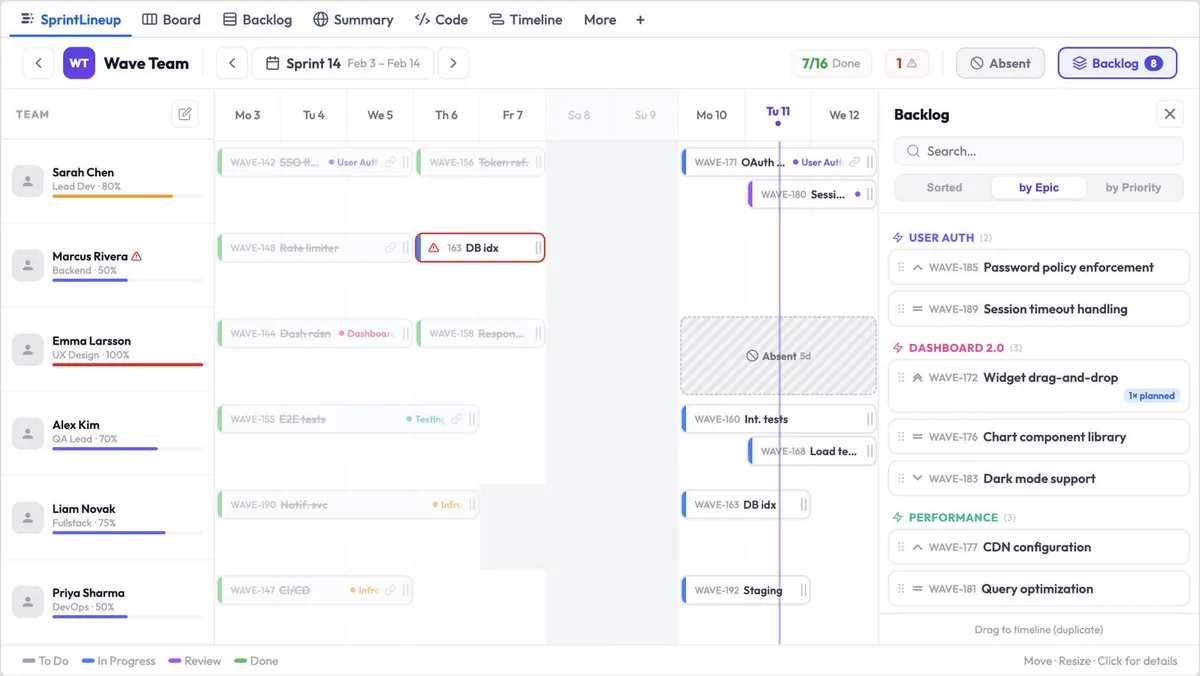Click Marcus Rivera's capacity bar

pyautogui.click(x=90, y=280)
